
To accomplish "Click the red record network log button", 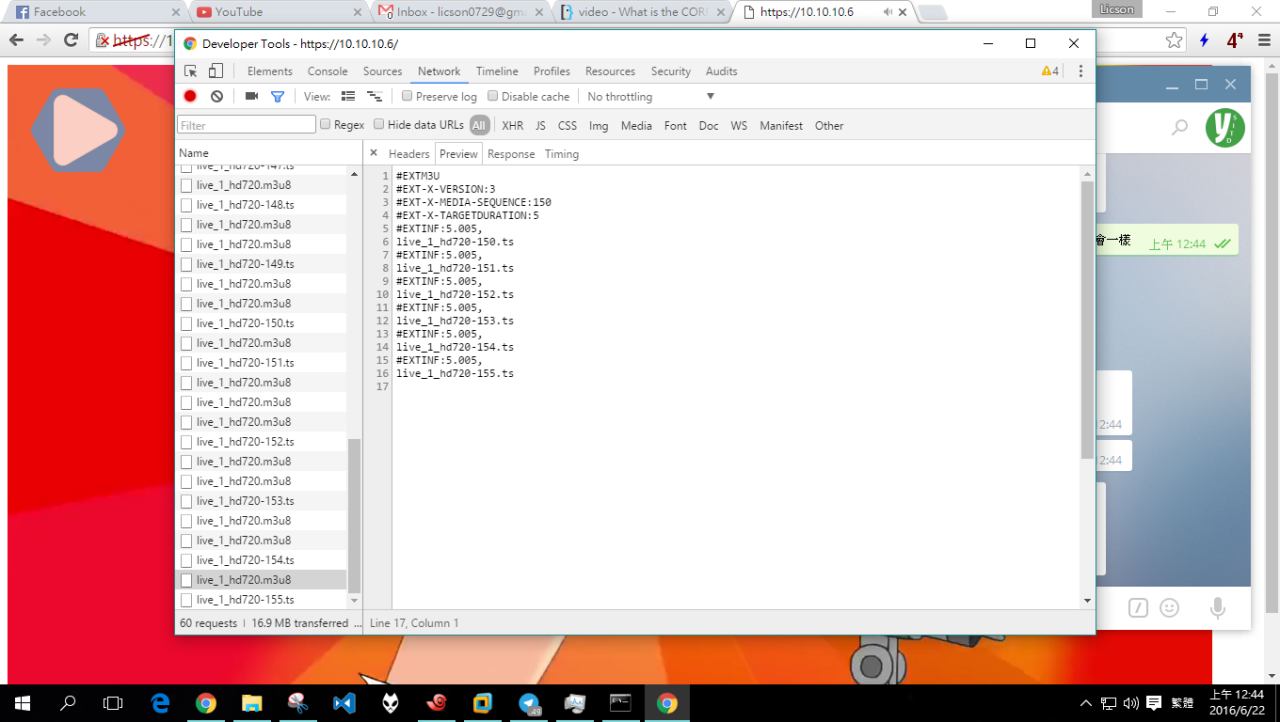I will (x=190, y=97).
